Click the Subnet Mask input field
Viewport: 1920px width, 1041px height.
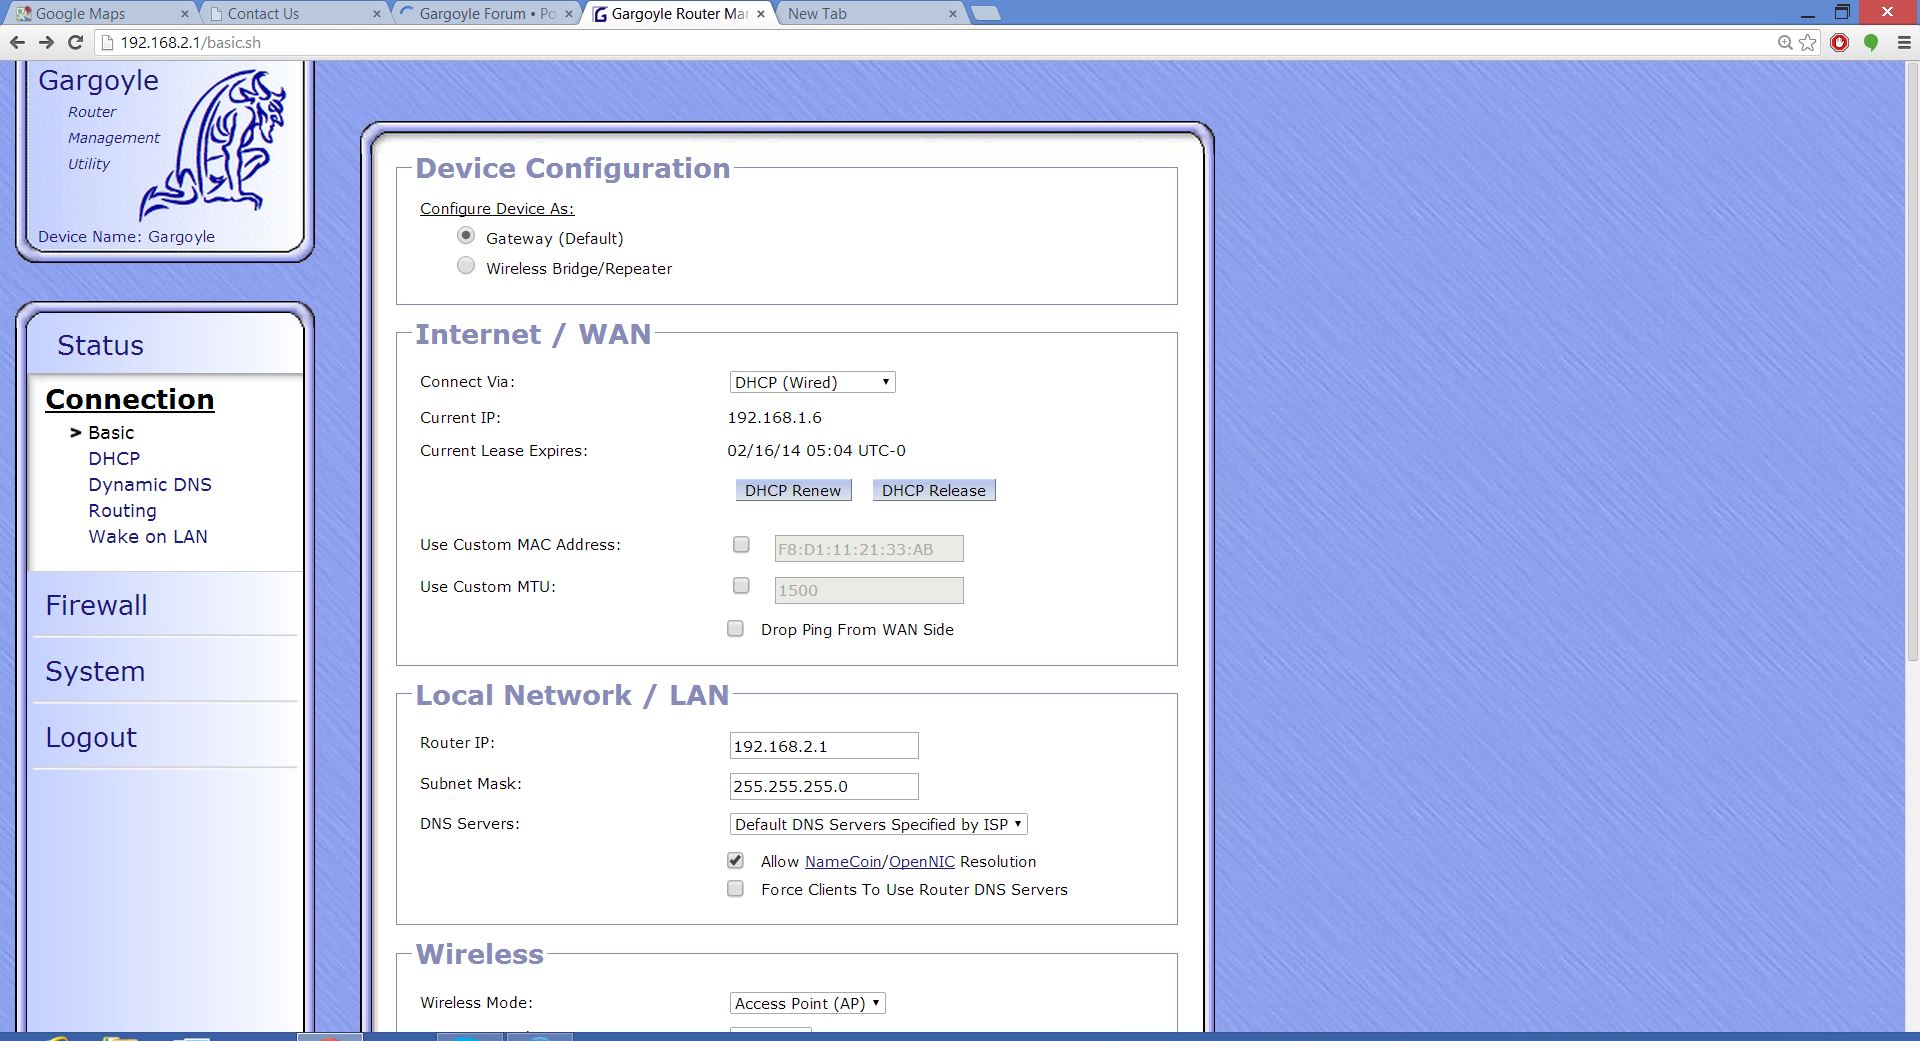tap(824, 786)
